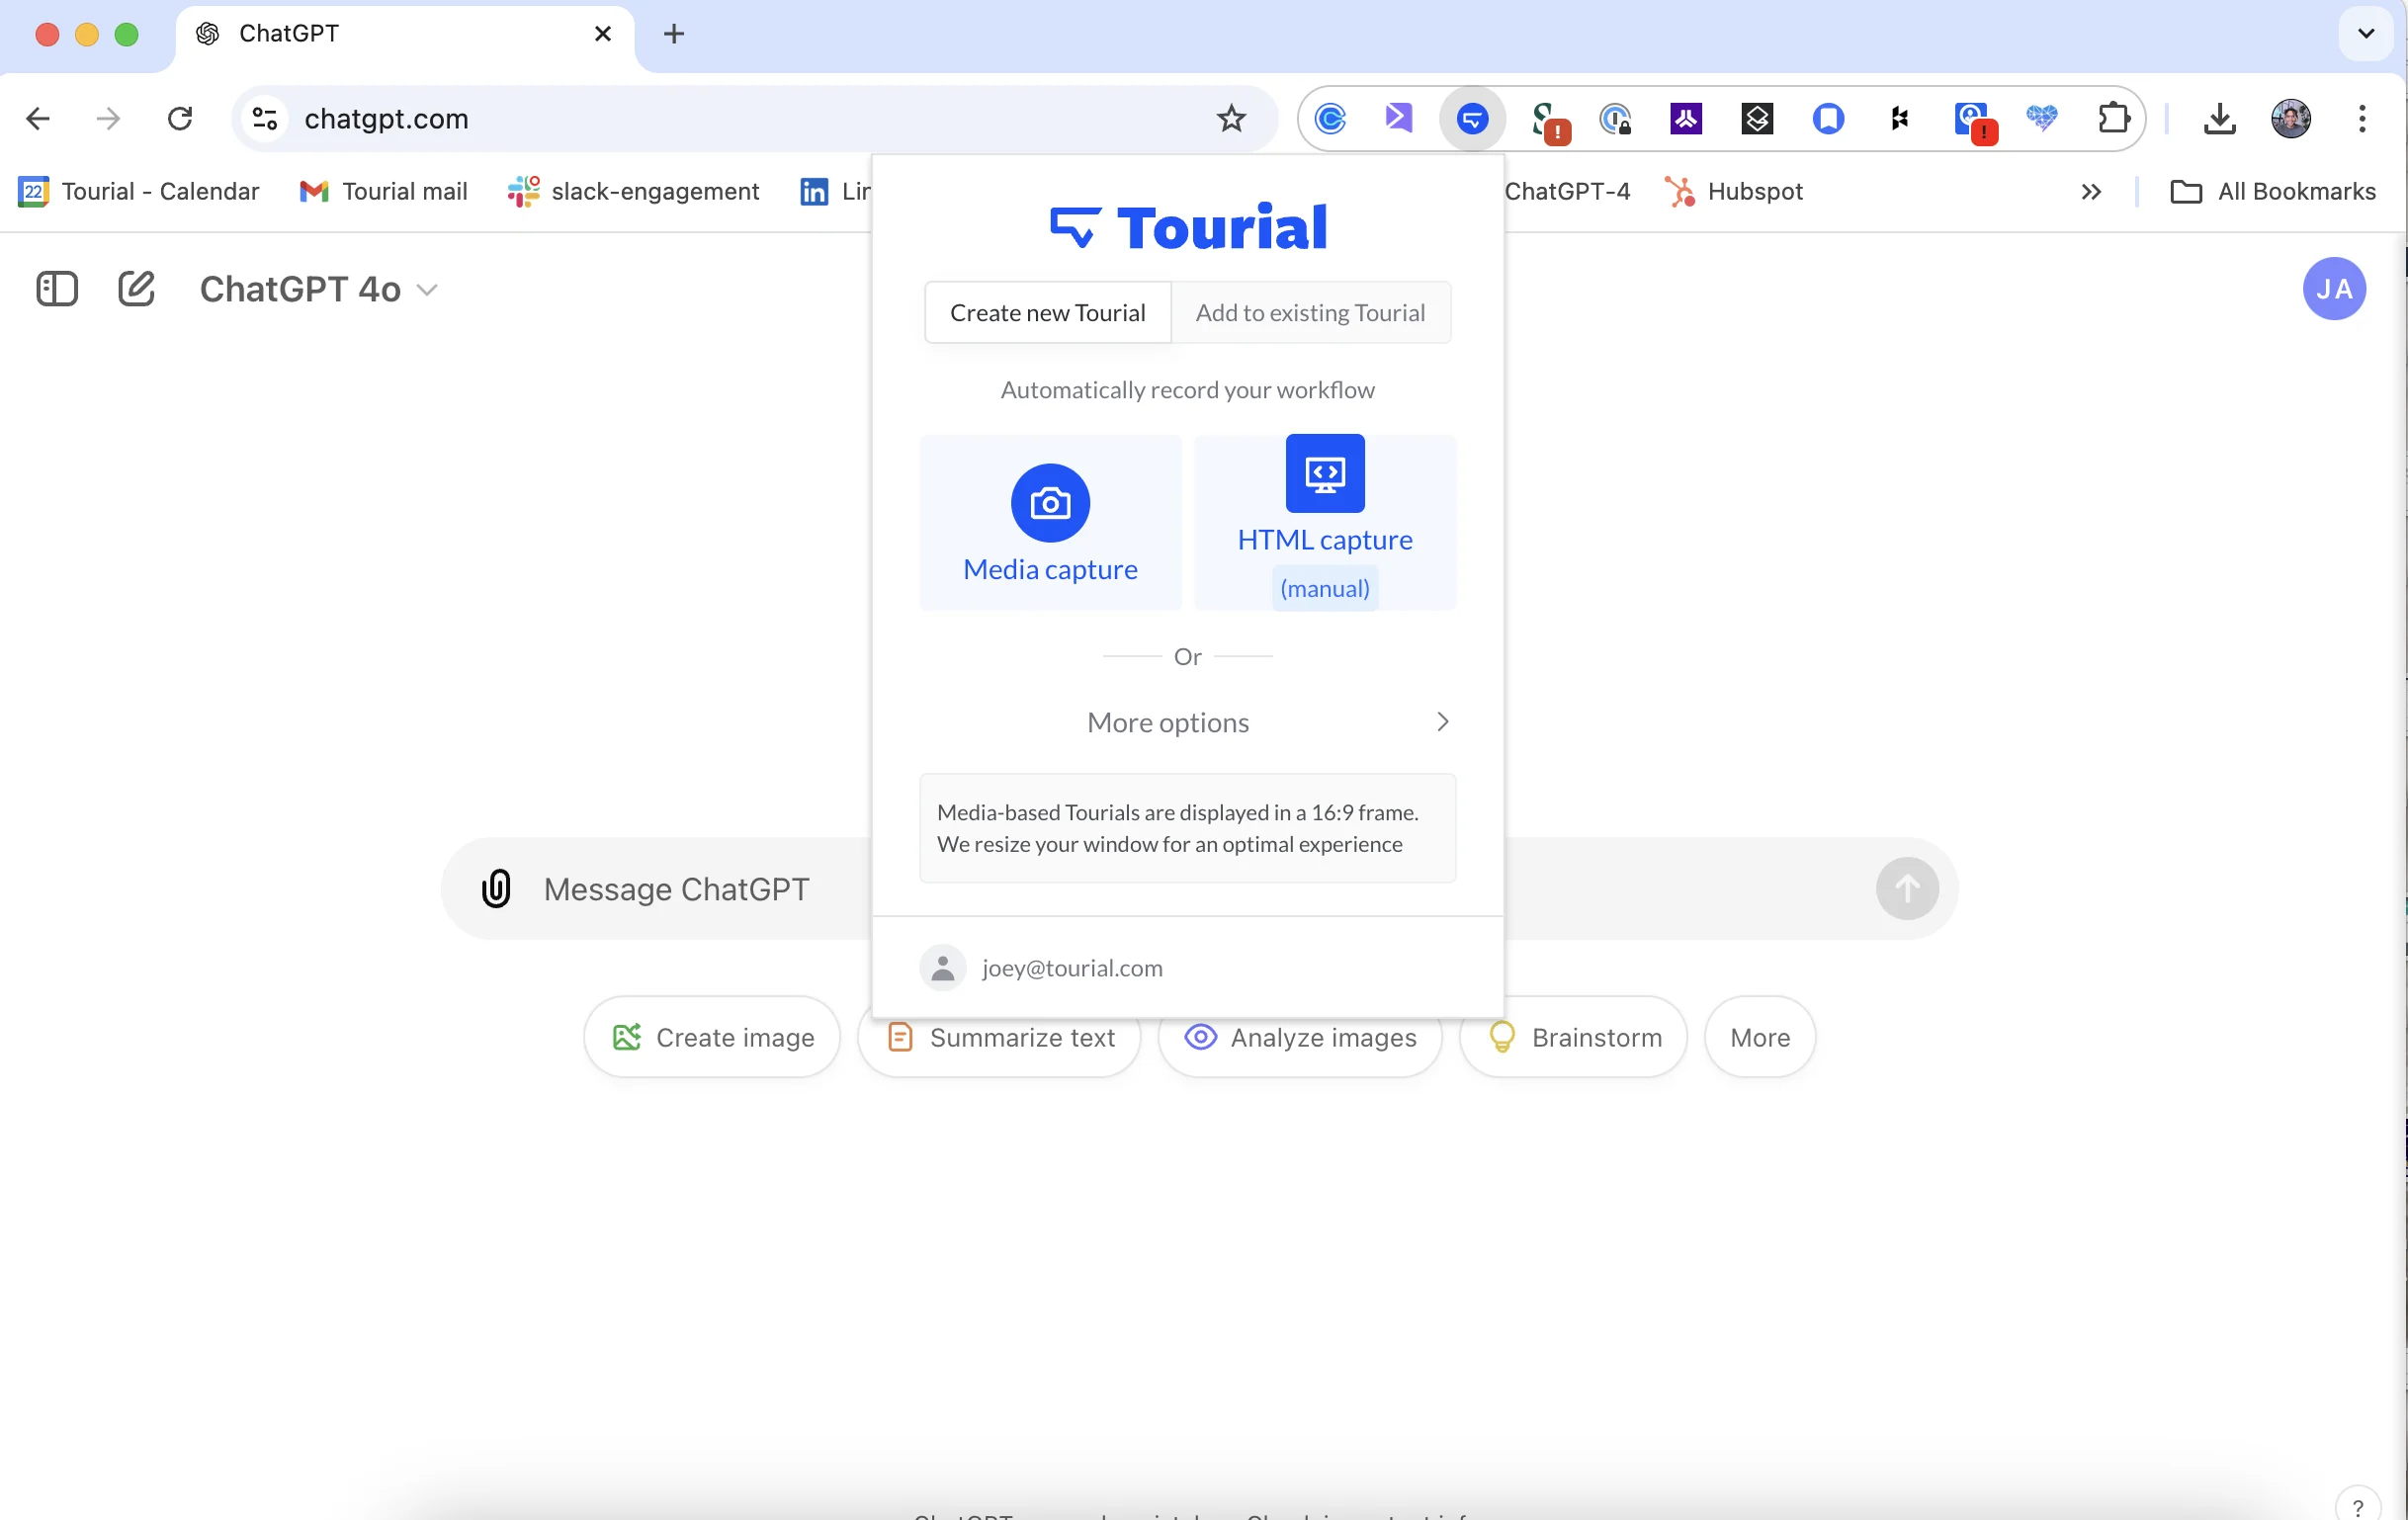Open All Bookmarks folder
Screen dimensions: 2408x1520
point(2273,191)
